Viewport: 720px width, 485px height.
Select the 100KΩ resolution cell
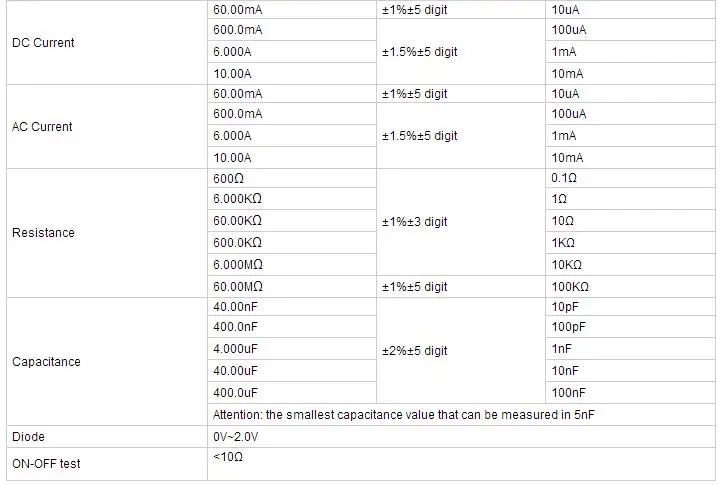click(x=630, y=287)
